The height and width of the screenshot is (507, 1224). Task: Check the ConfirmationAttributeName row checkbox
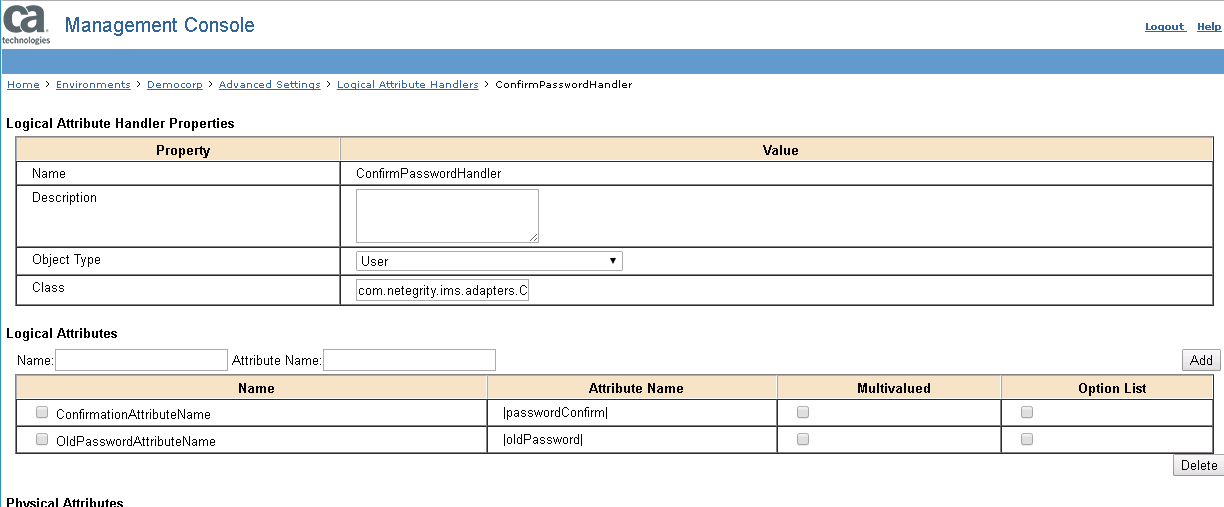[x=42, y=412]
